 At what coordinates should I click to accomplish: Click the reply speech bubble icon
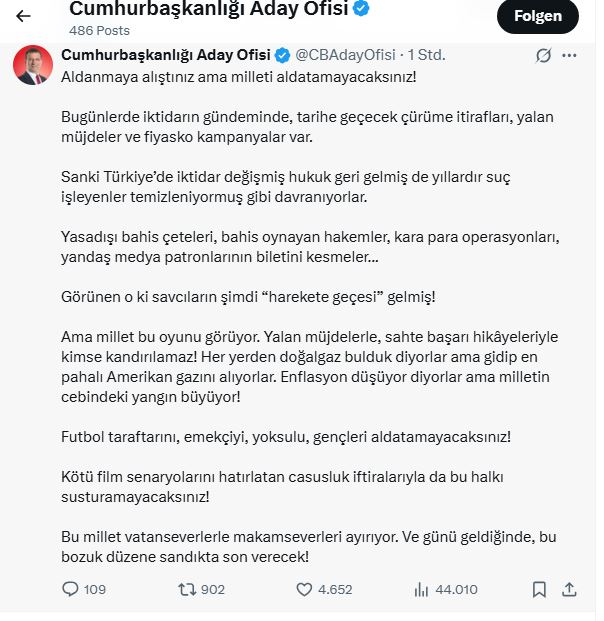(70, 589)
